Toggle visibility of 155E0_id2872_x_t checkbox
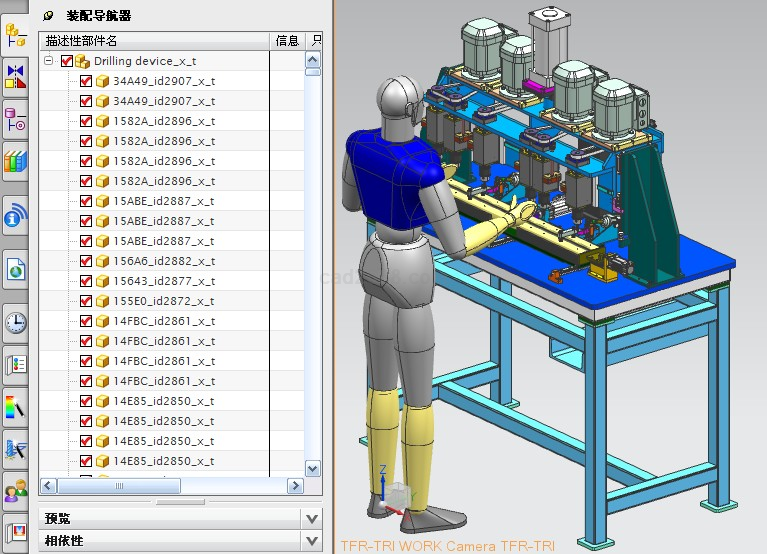 (86, 301)
